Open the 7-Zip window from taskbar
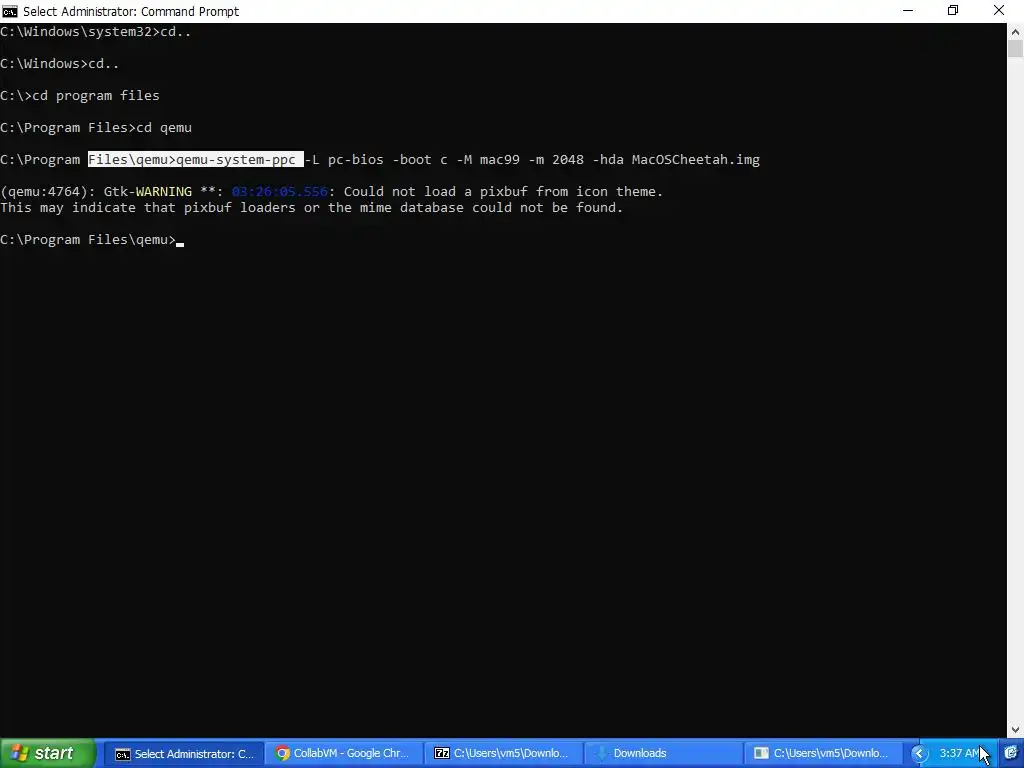The width and height of the screenshot is (1024, 768). [x=503, y=753]
